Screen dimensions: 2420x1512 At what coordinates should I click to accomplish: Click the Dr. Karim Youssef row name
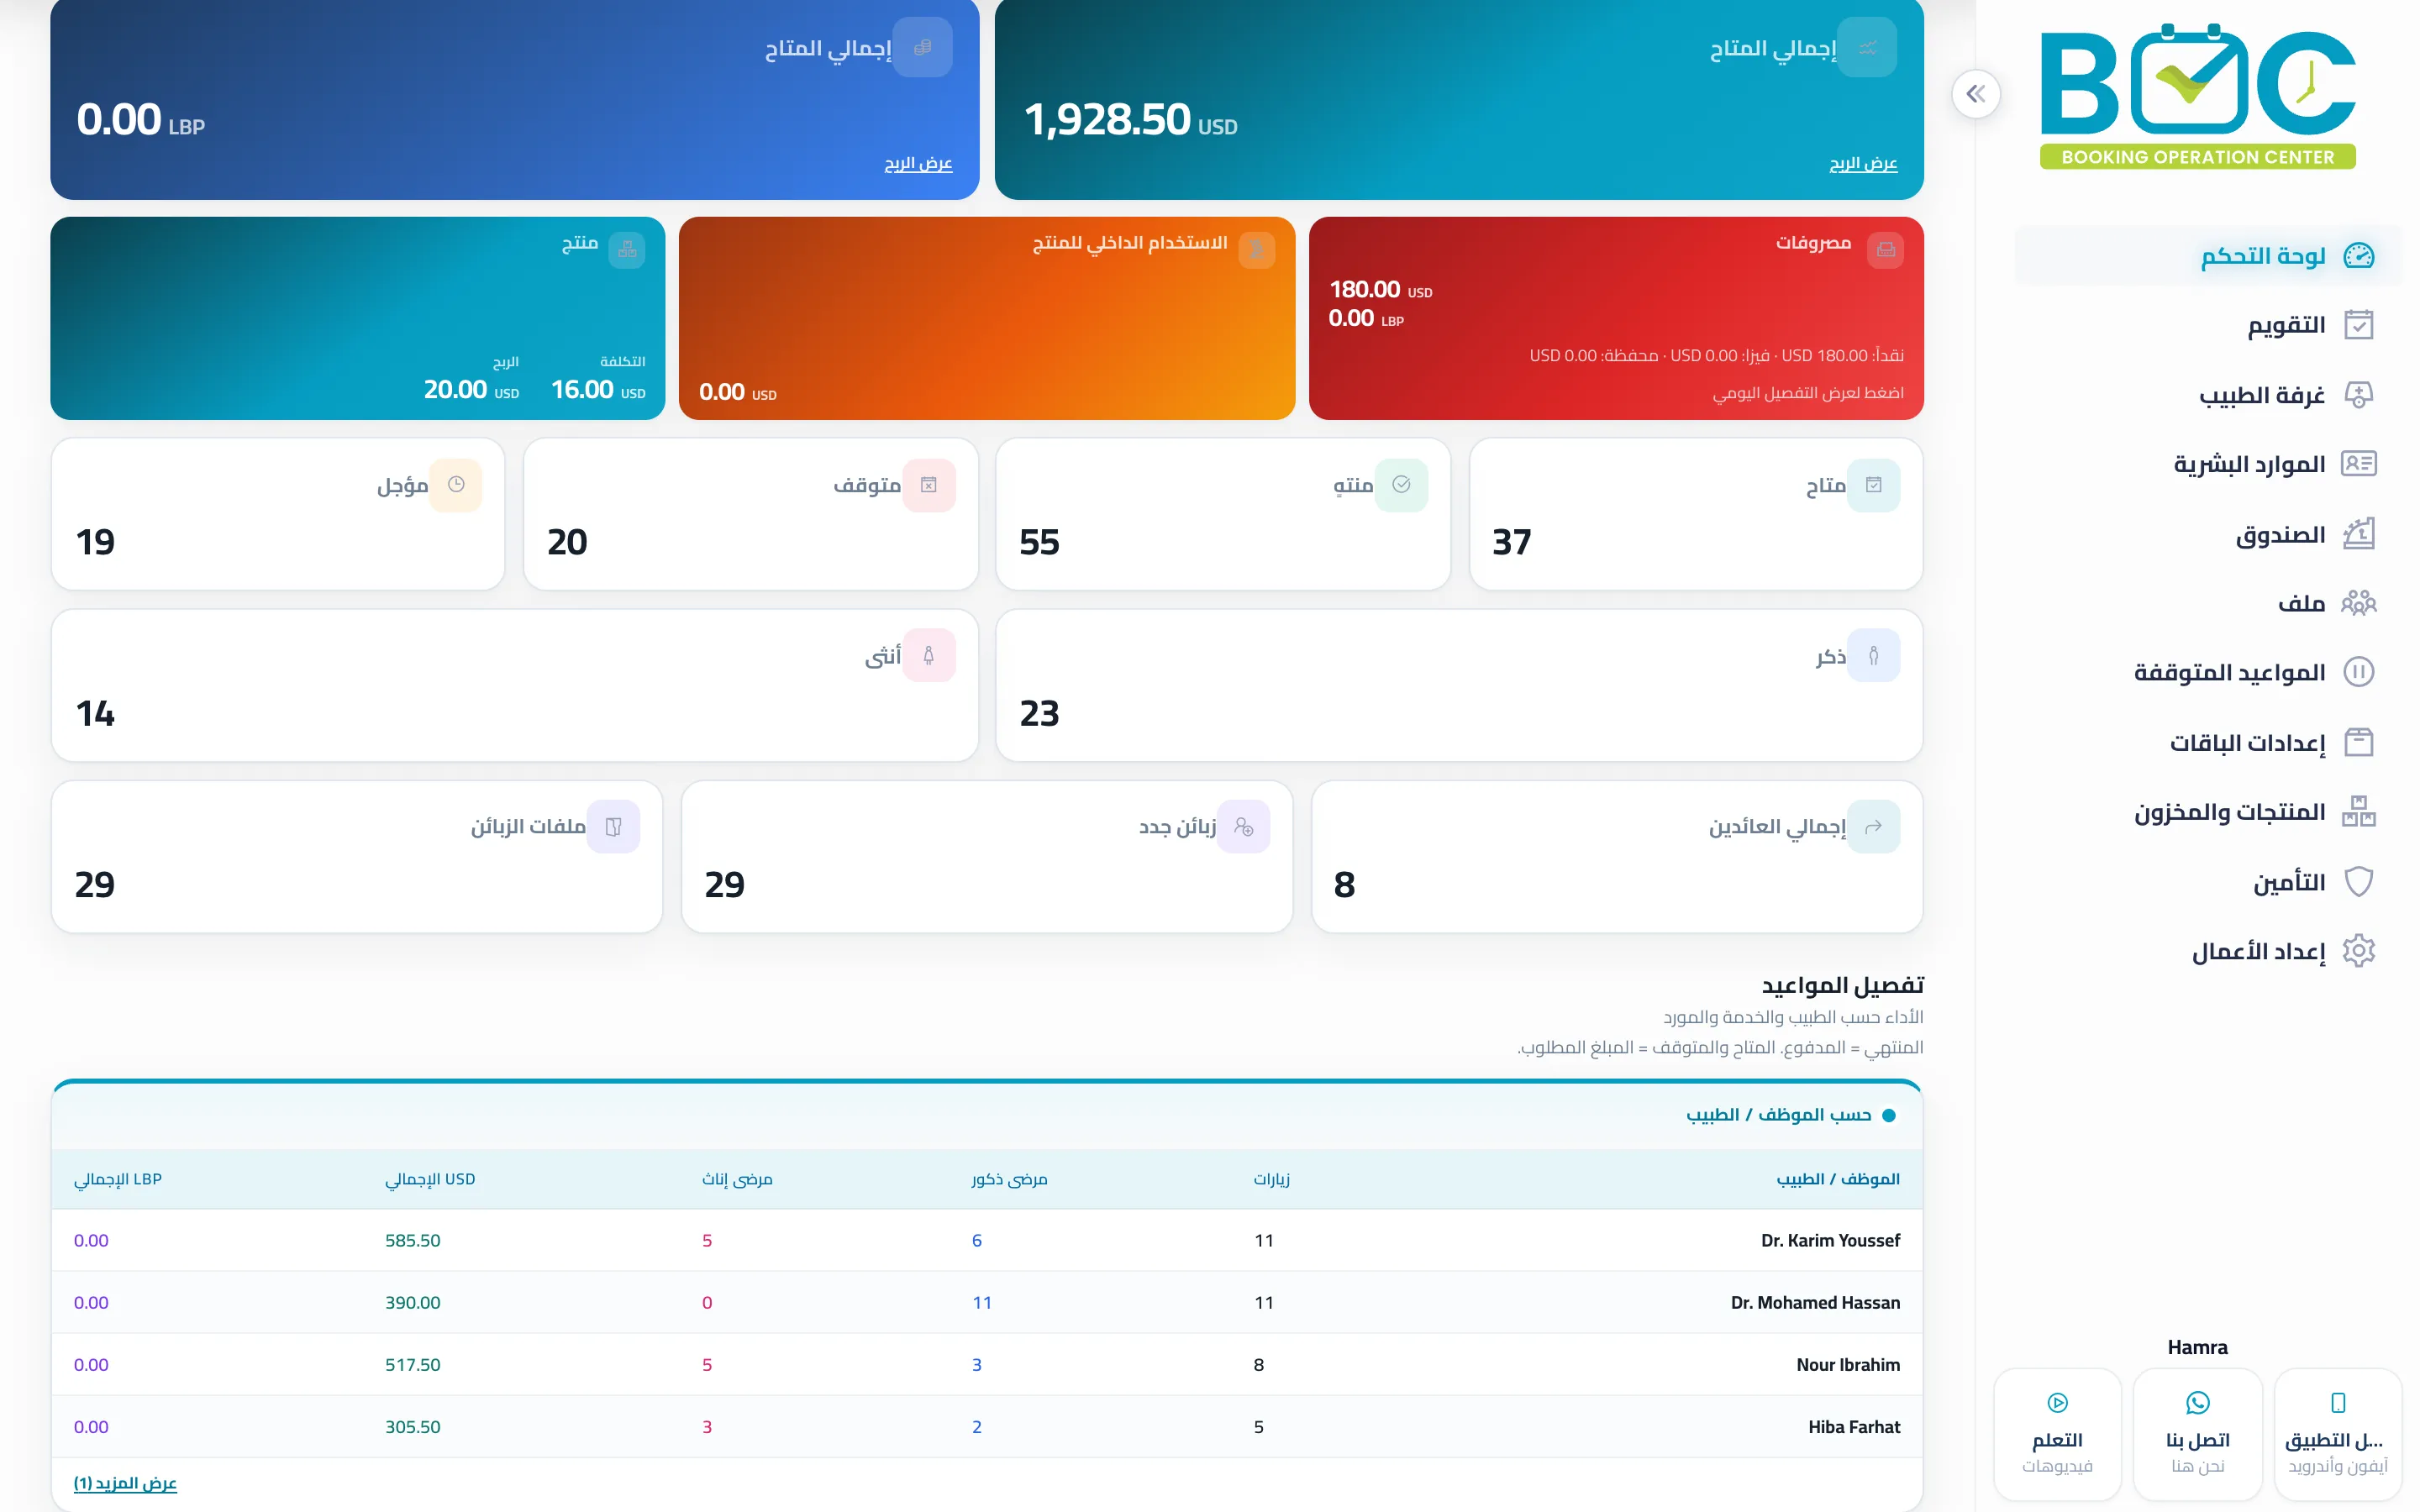(x=1830, y=1241)
